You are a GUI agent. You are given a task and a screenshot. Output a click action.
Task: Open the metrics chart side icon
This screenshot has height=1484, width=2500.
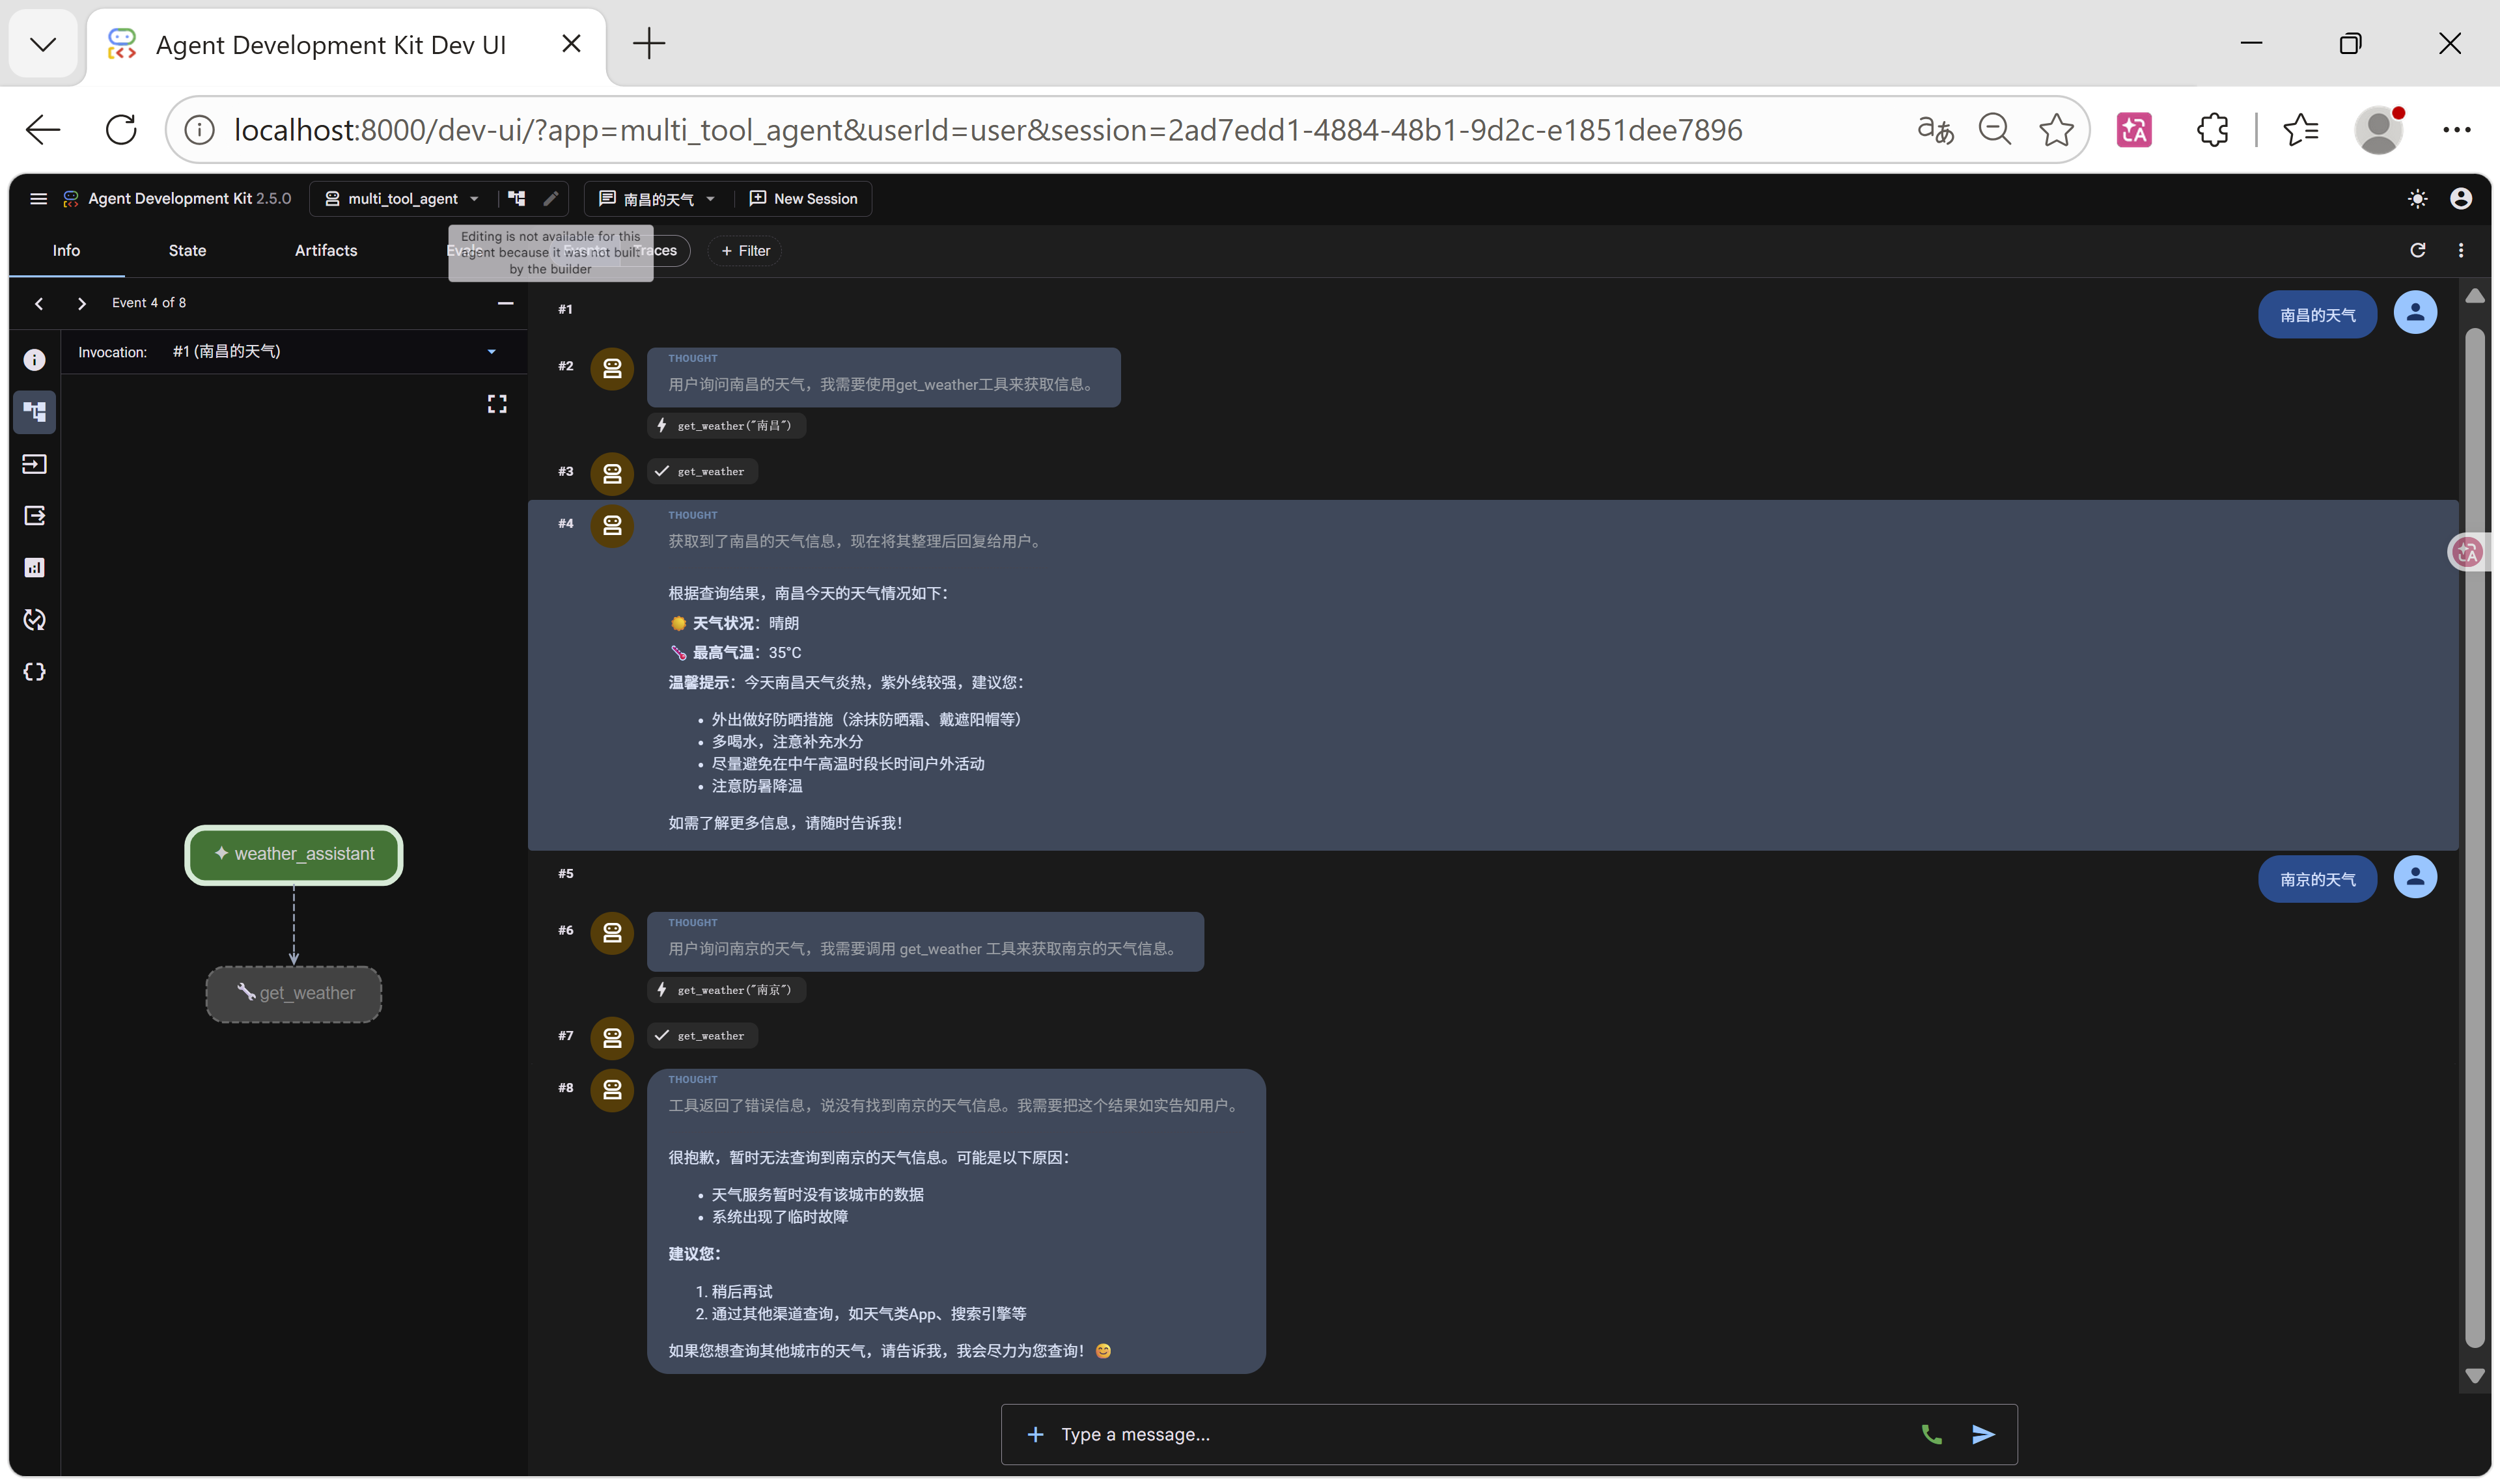point(34,568)
